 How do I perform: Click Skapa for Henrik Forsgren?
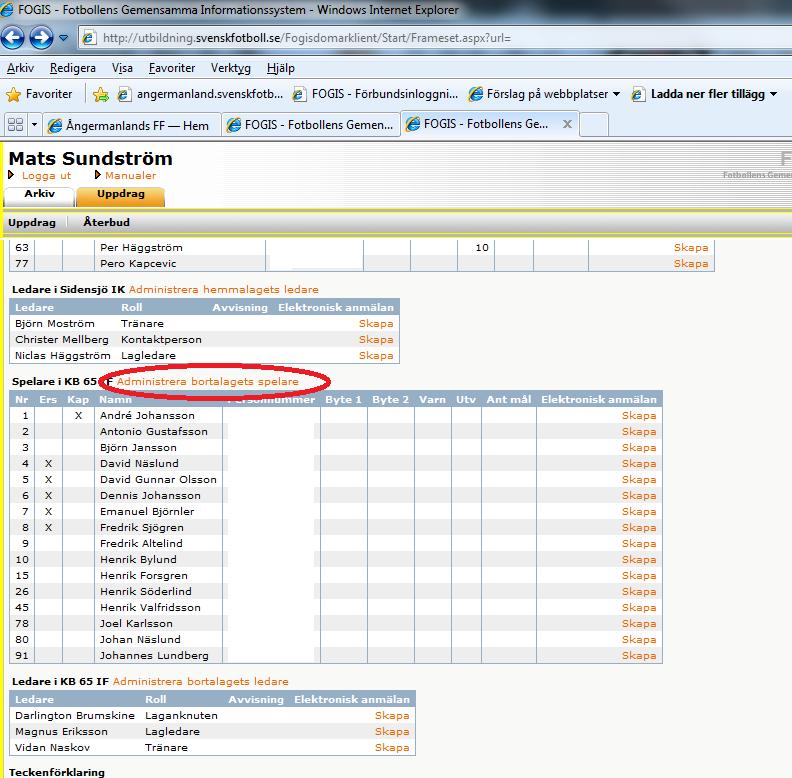tap(639, 575)
